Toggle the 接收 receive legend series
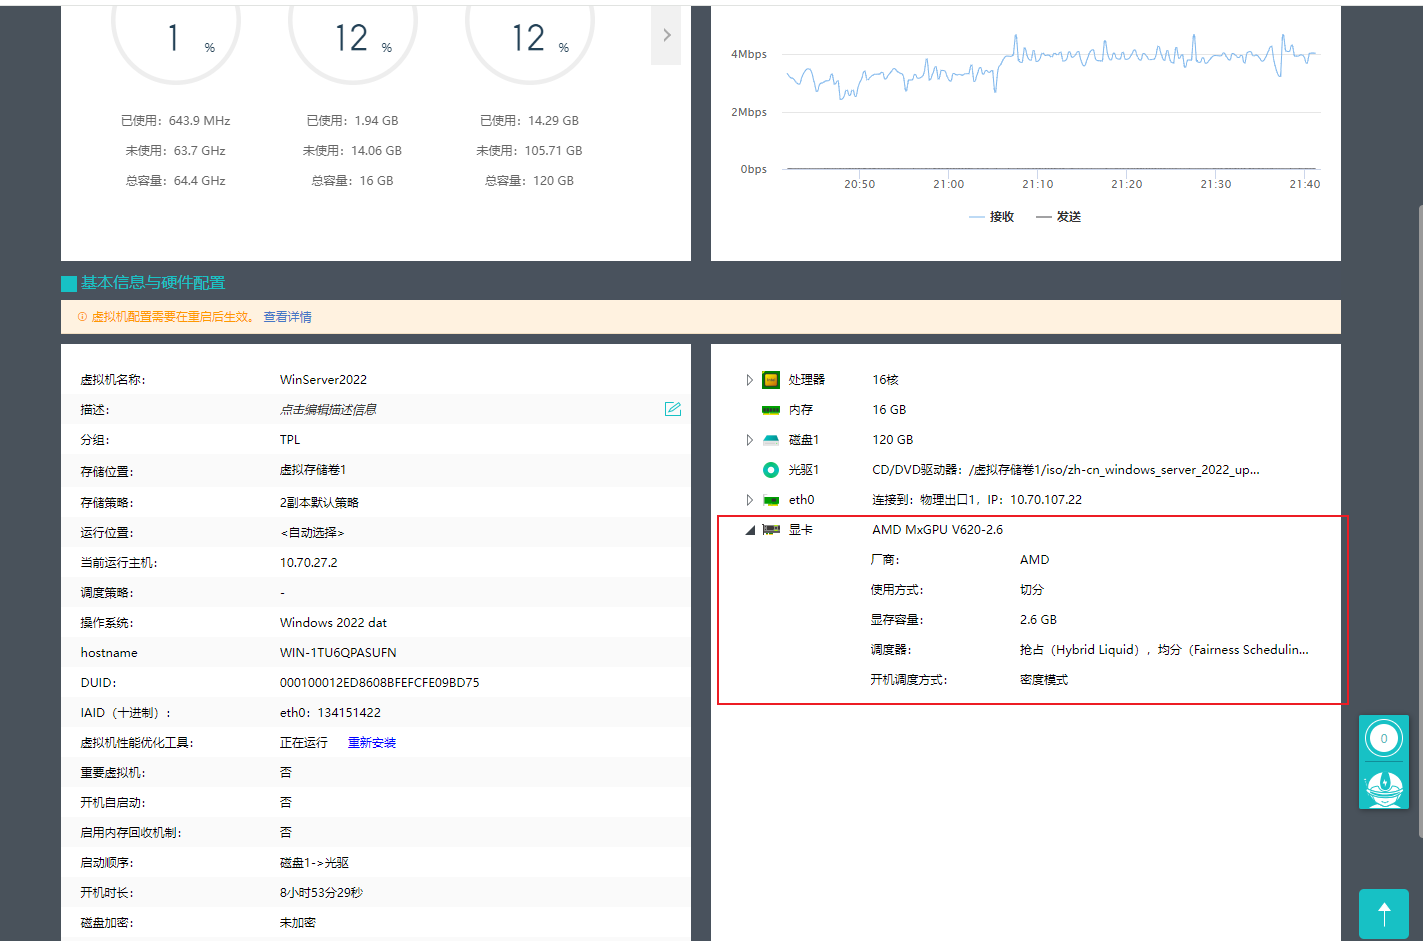Screen dimensions: 1423x941 coord(992,217)
